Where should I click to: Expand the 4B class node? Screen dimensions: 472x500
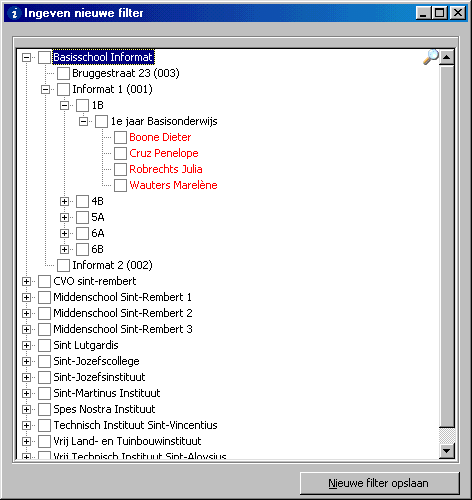tap(64, 201)
